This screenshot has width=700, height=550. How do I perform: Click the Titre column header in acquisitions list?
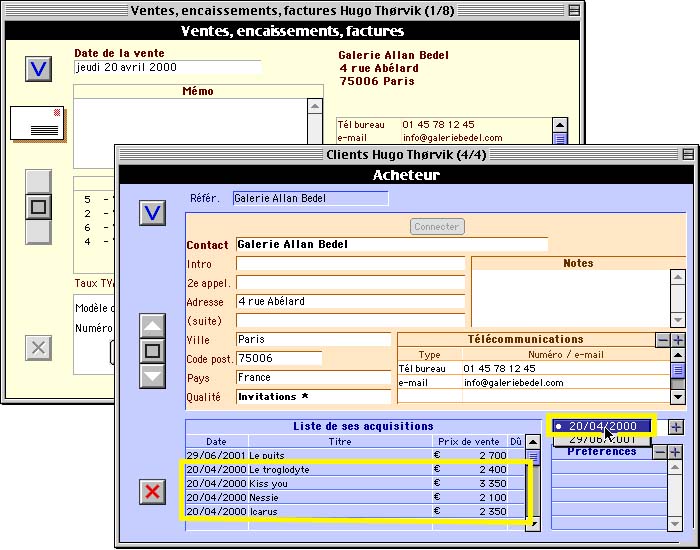coord(340,442)
